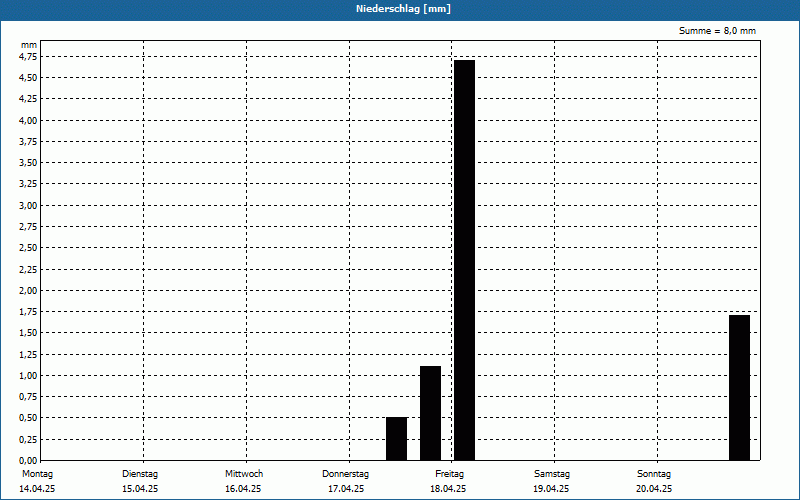Click the Freitag day label

click(x=449, y=474)
